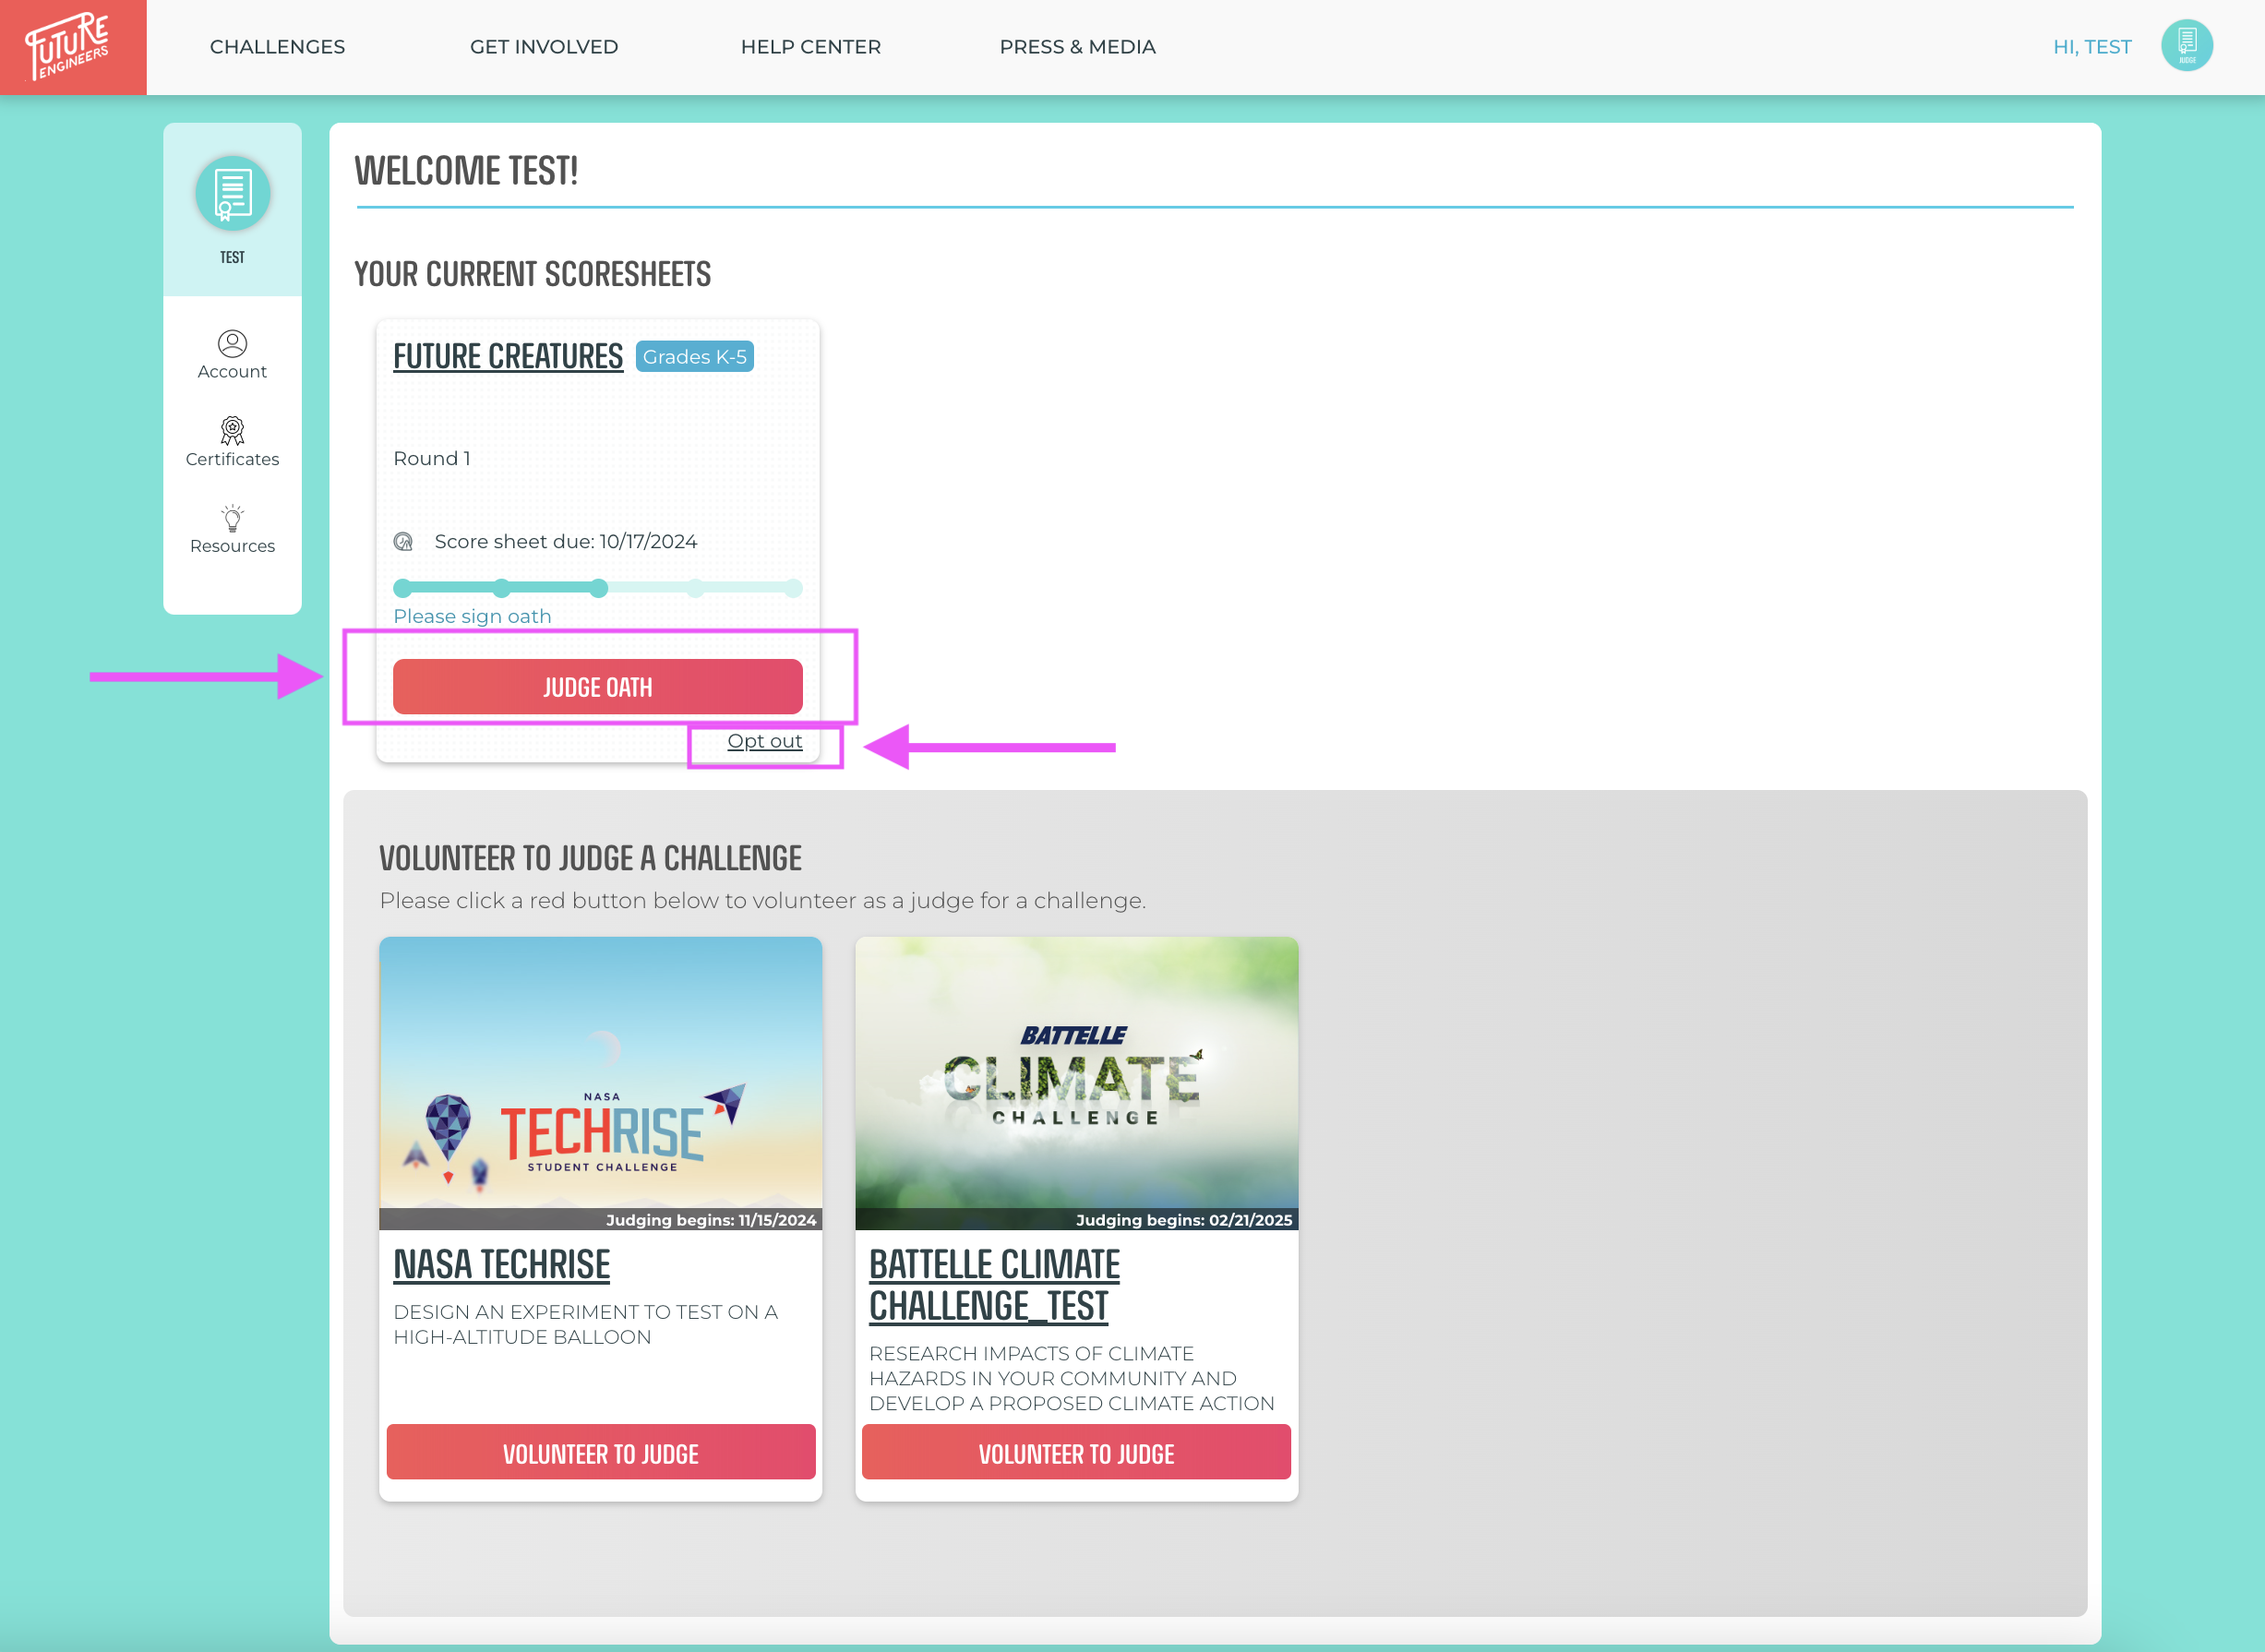2265x1652 pixels.
Task: Click the Battelle Climate Challenge thumbnail
Action: pos(1077,1083)
